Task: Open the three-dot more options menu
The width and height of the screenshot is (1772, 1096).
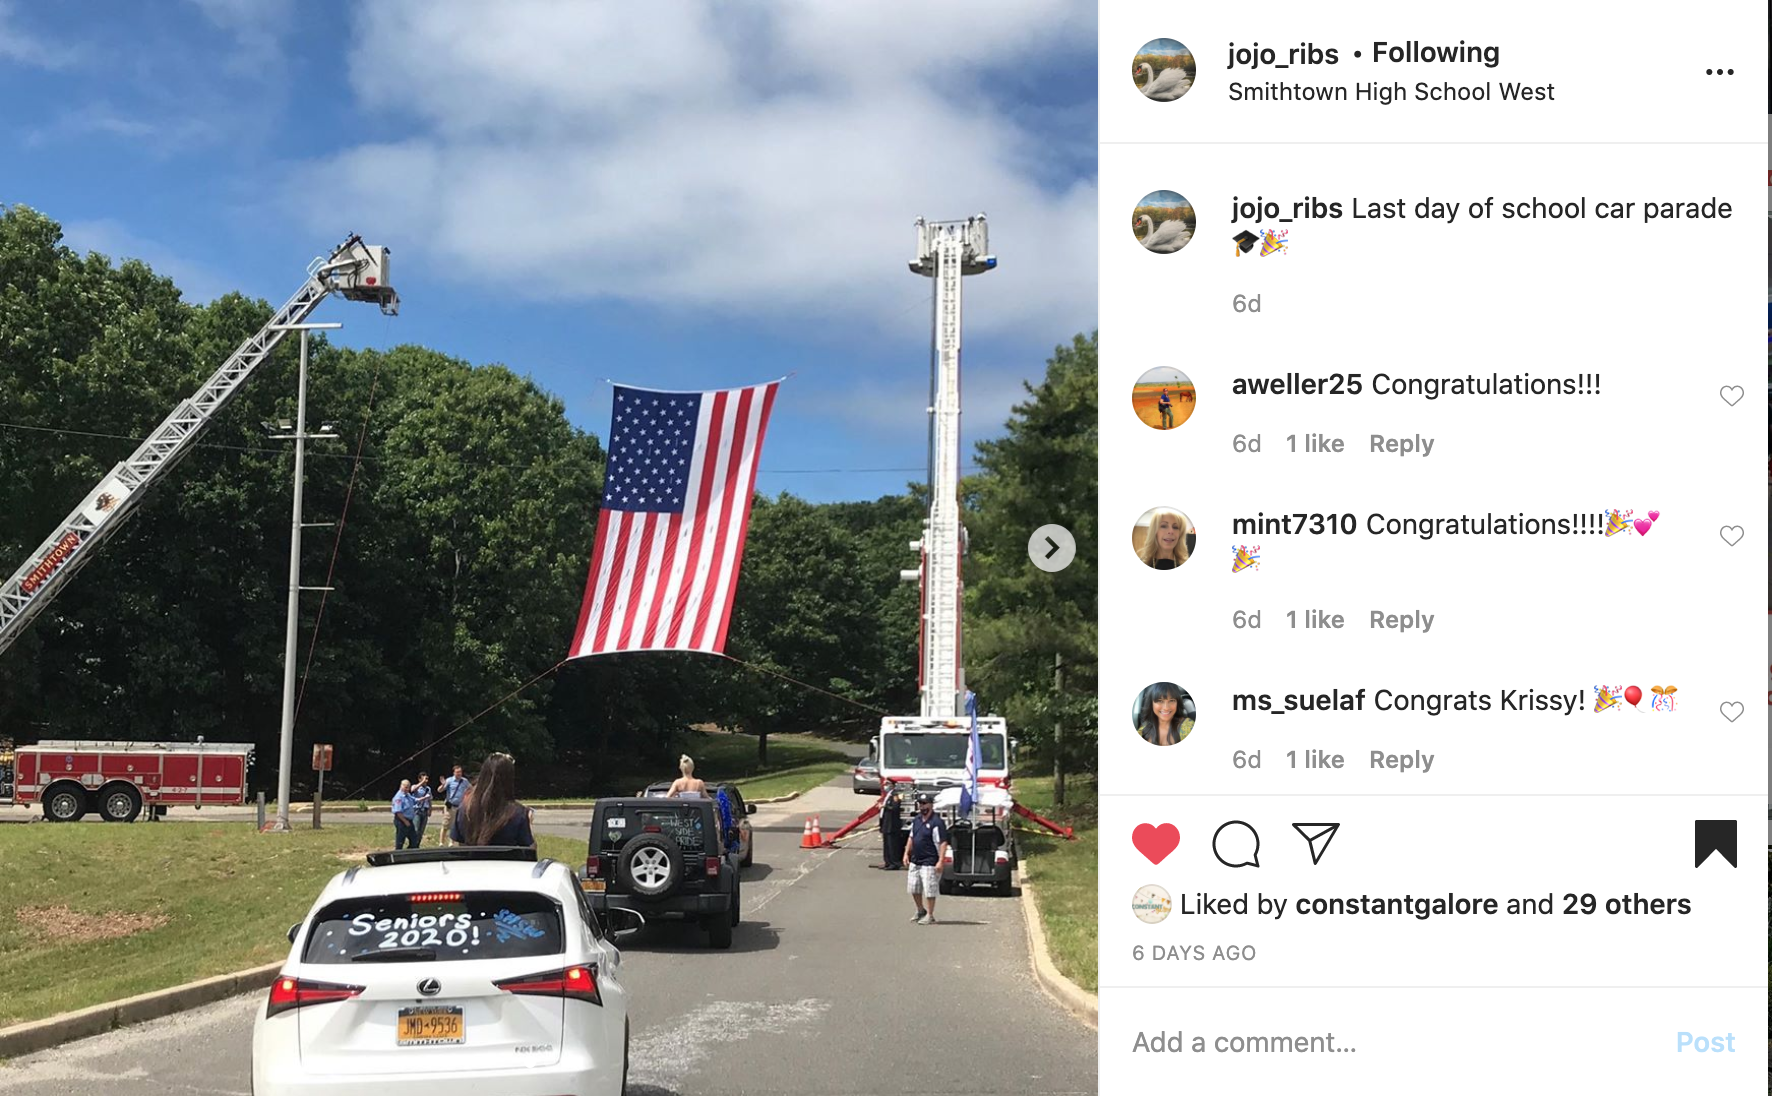Action: 1720,72
